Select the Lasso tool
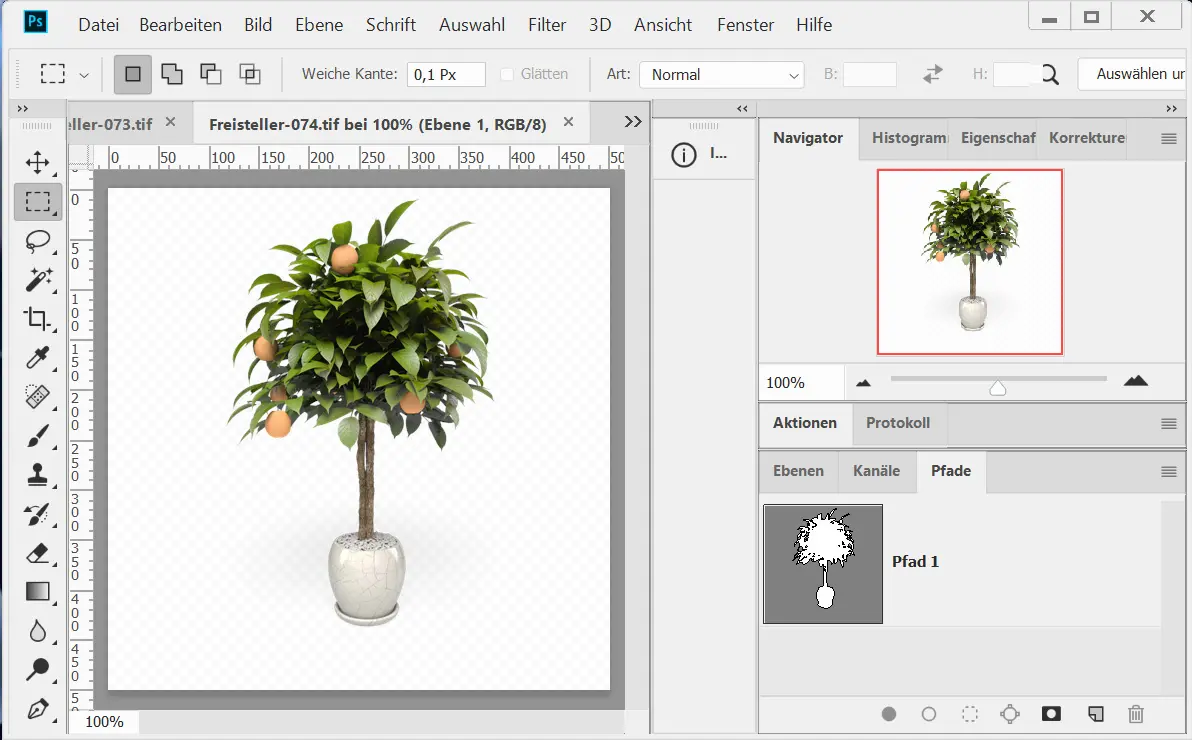This screenshot has height=740, width=1192. pyautogui.click(x=38, y=241)
